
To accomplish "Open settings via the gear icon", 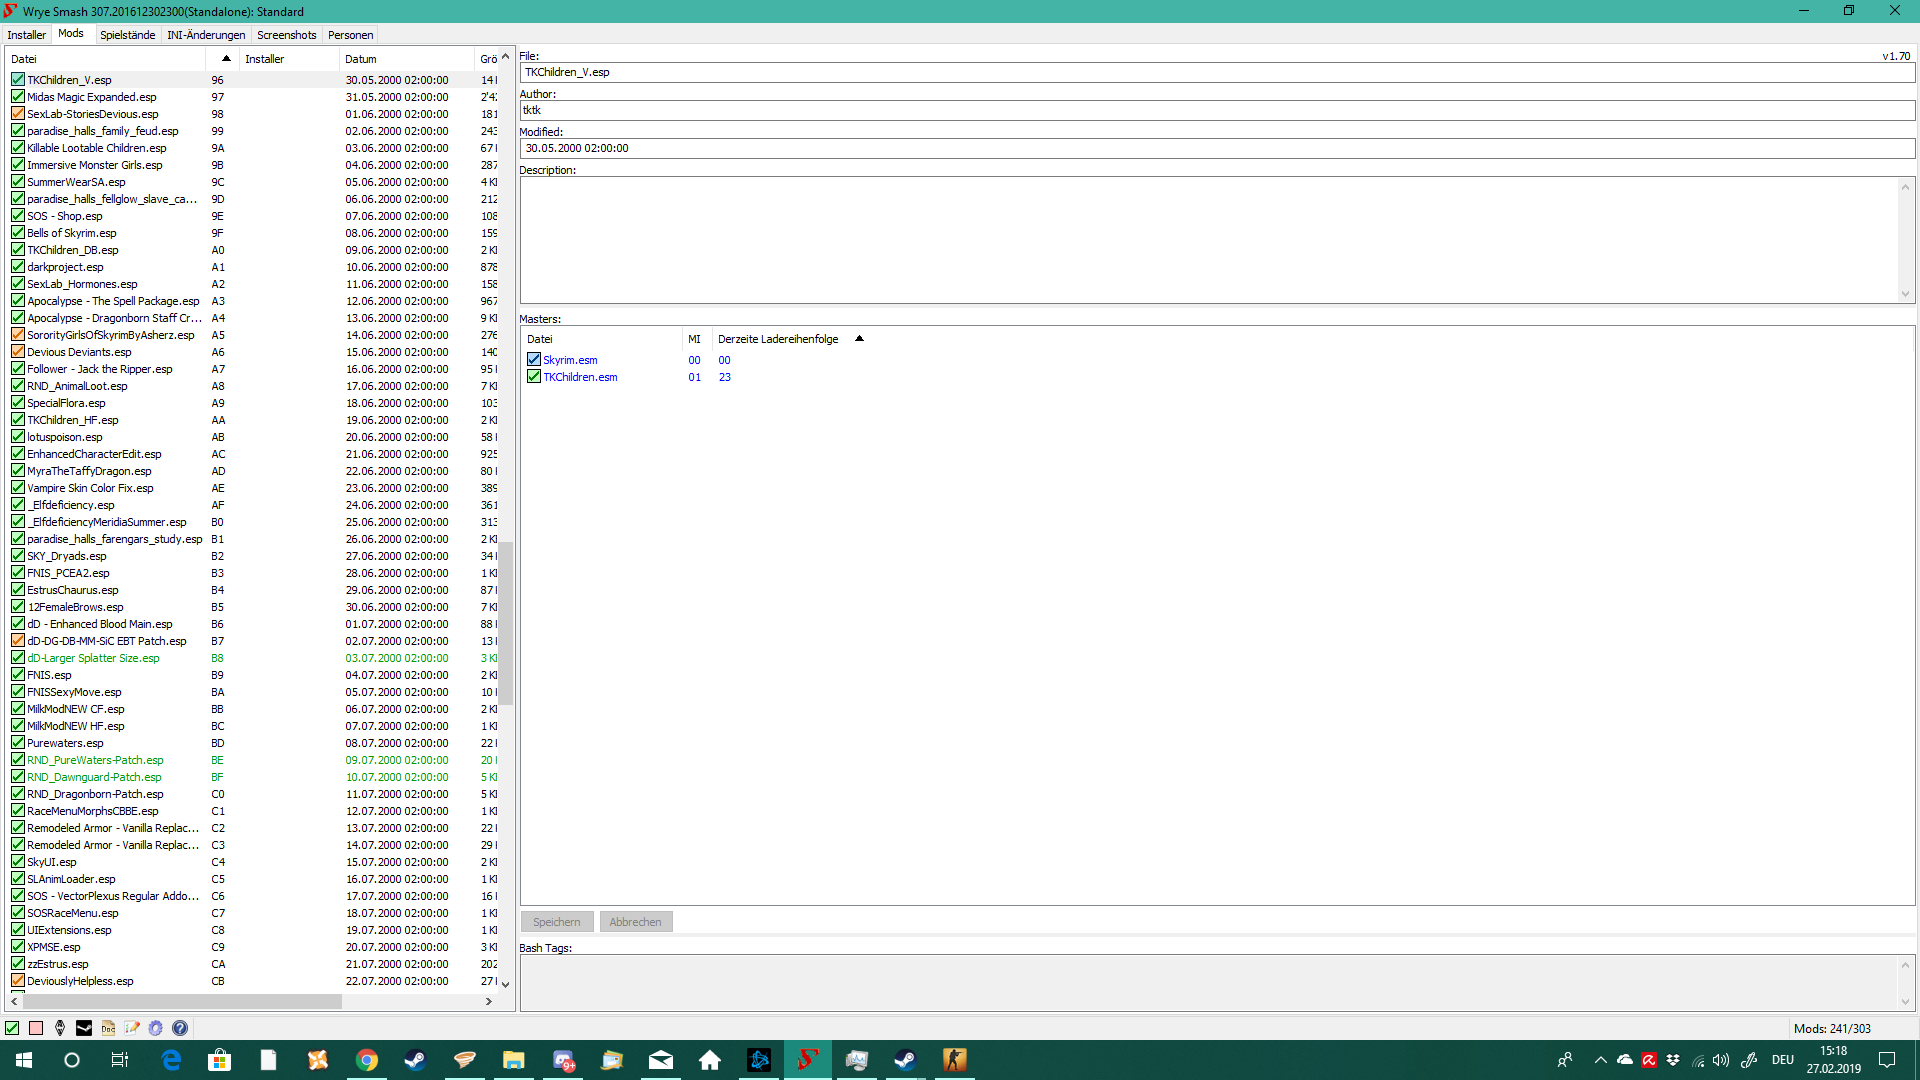I will pyautogui.click(x=156, y=1028).
